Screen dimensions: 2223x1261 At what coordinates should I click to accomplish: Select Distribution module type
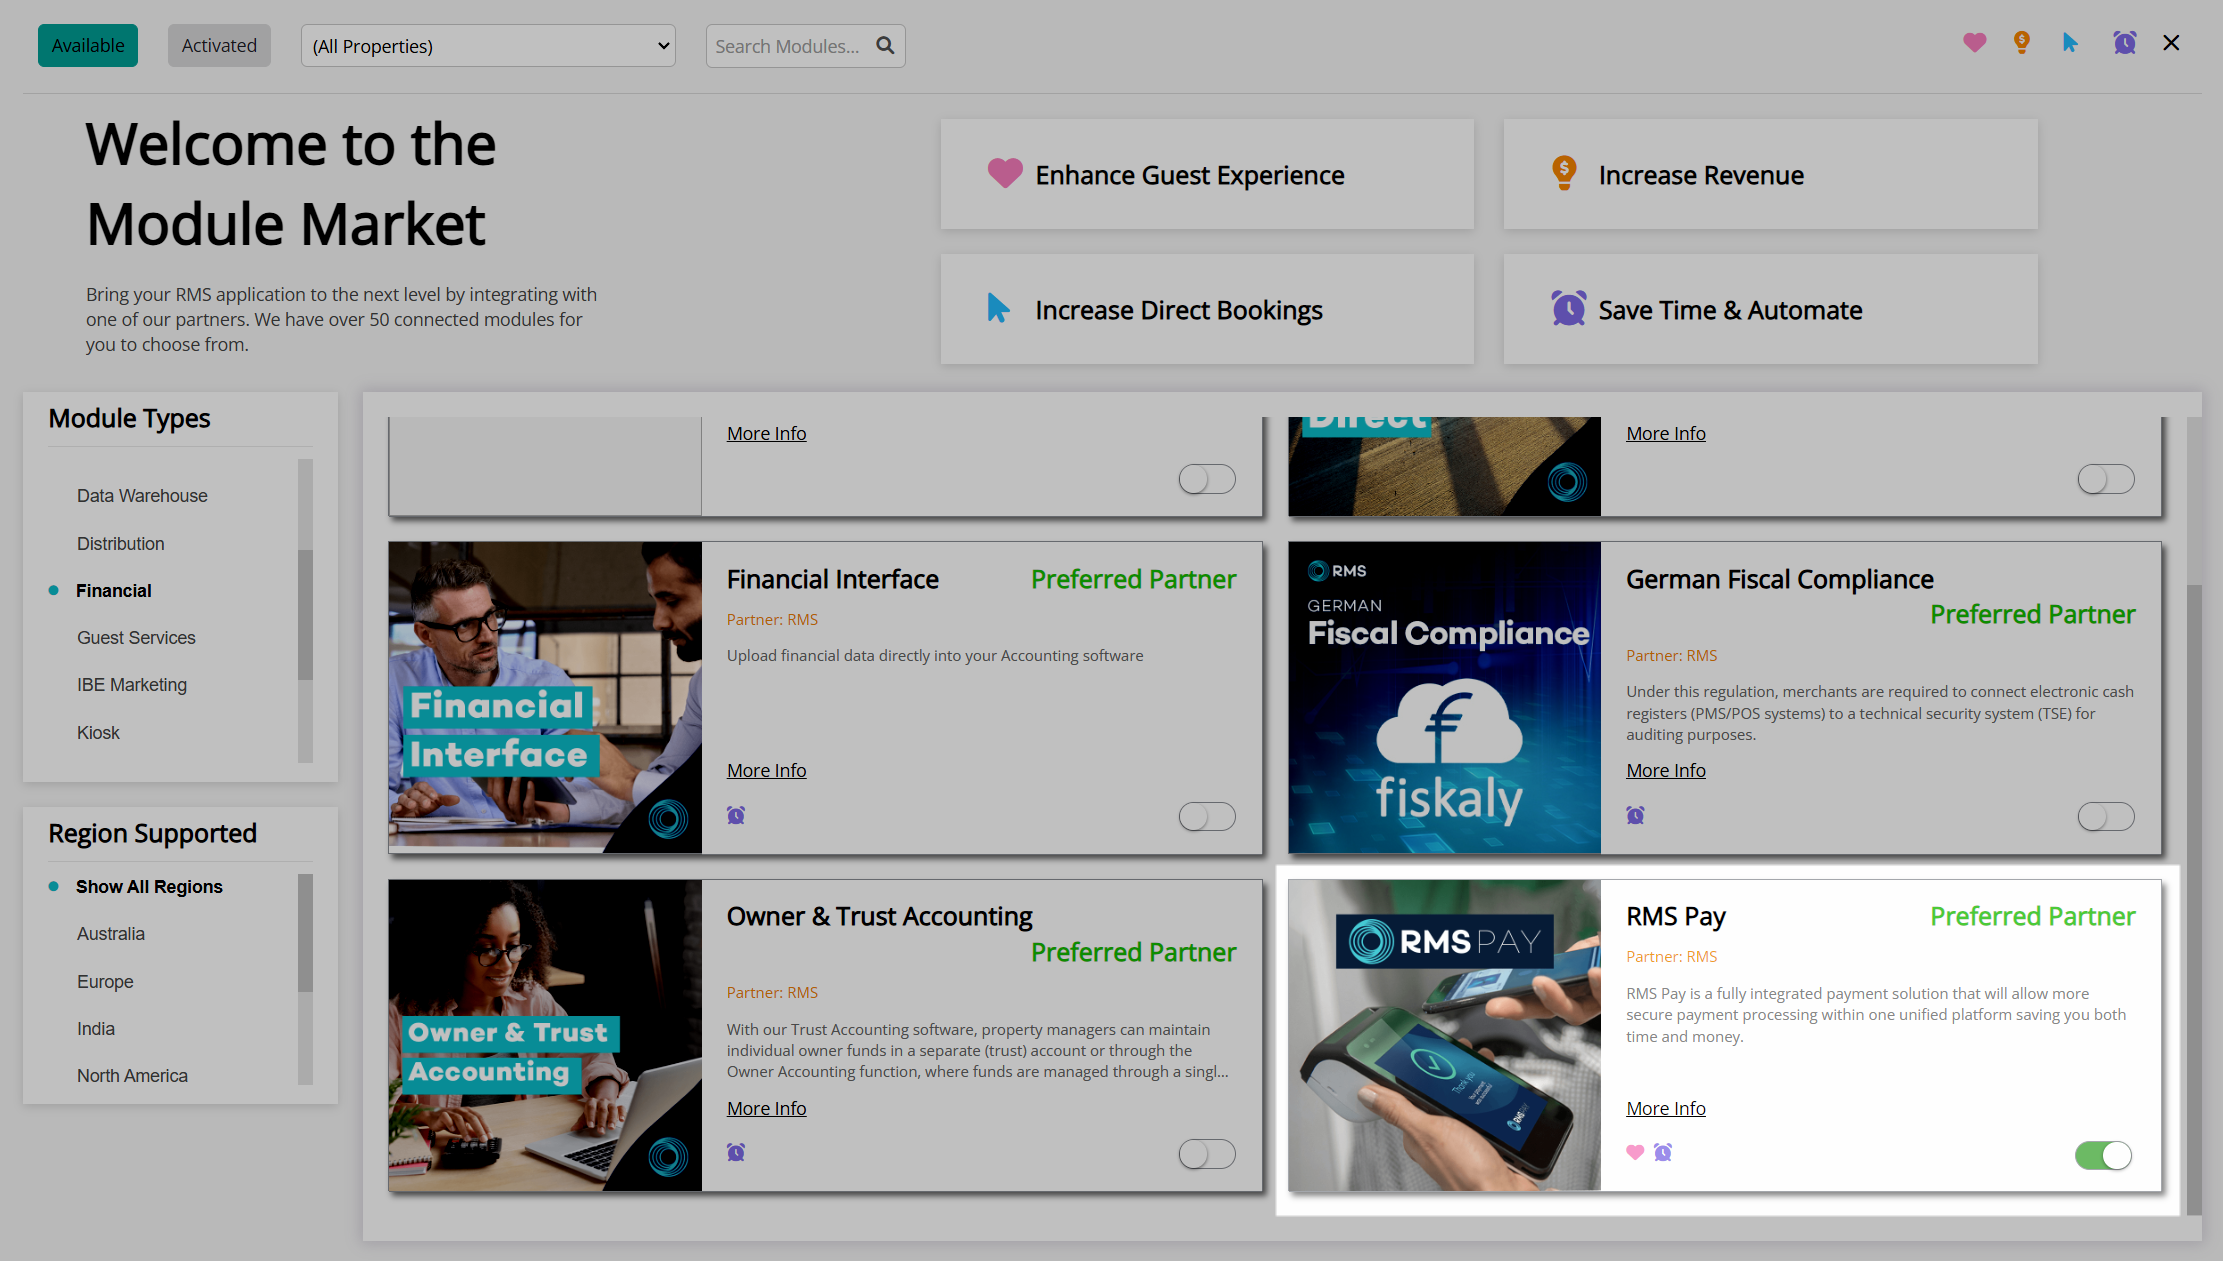[x=120, y=543]
